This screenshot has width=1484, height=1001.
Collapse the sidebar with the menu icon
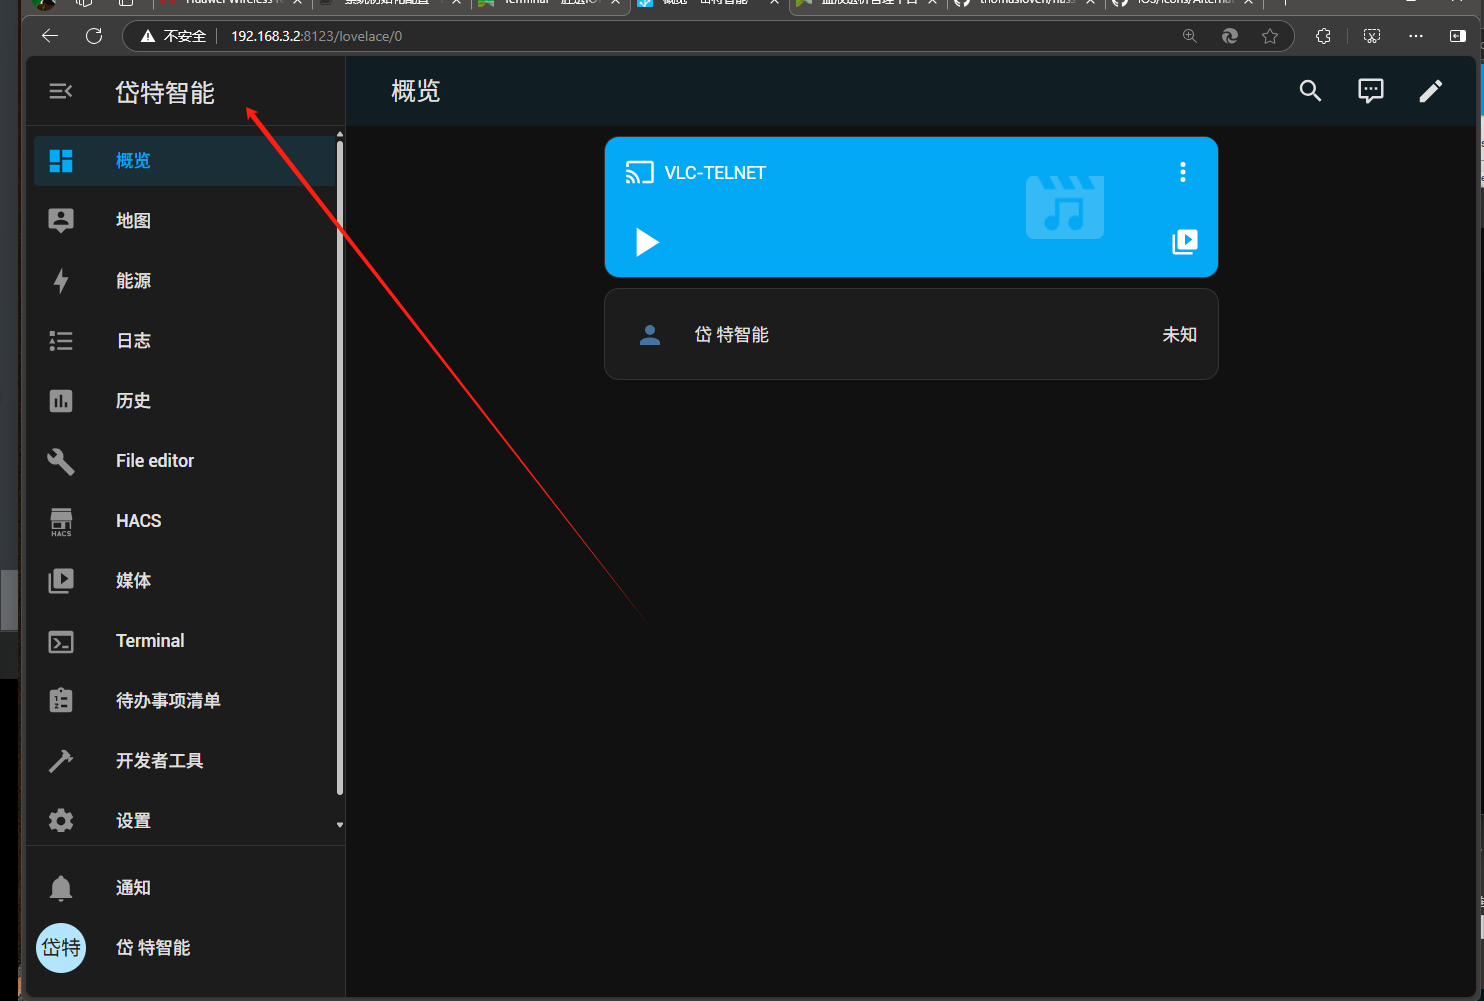pos(60,92)
